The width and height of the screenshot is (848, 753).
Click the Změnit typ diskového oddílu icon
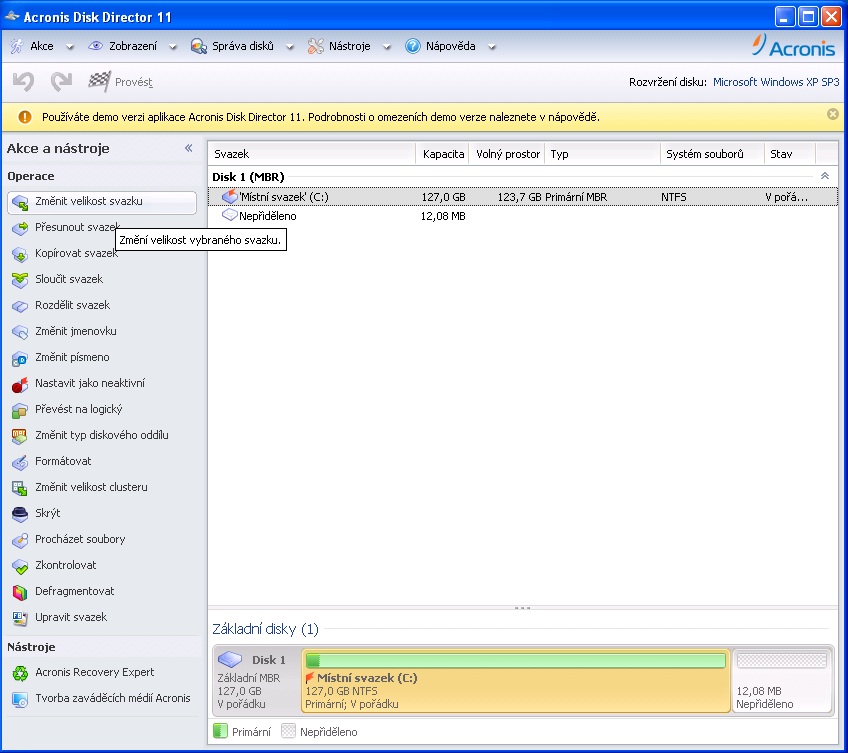20,436
